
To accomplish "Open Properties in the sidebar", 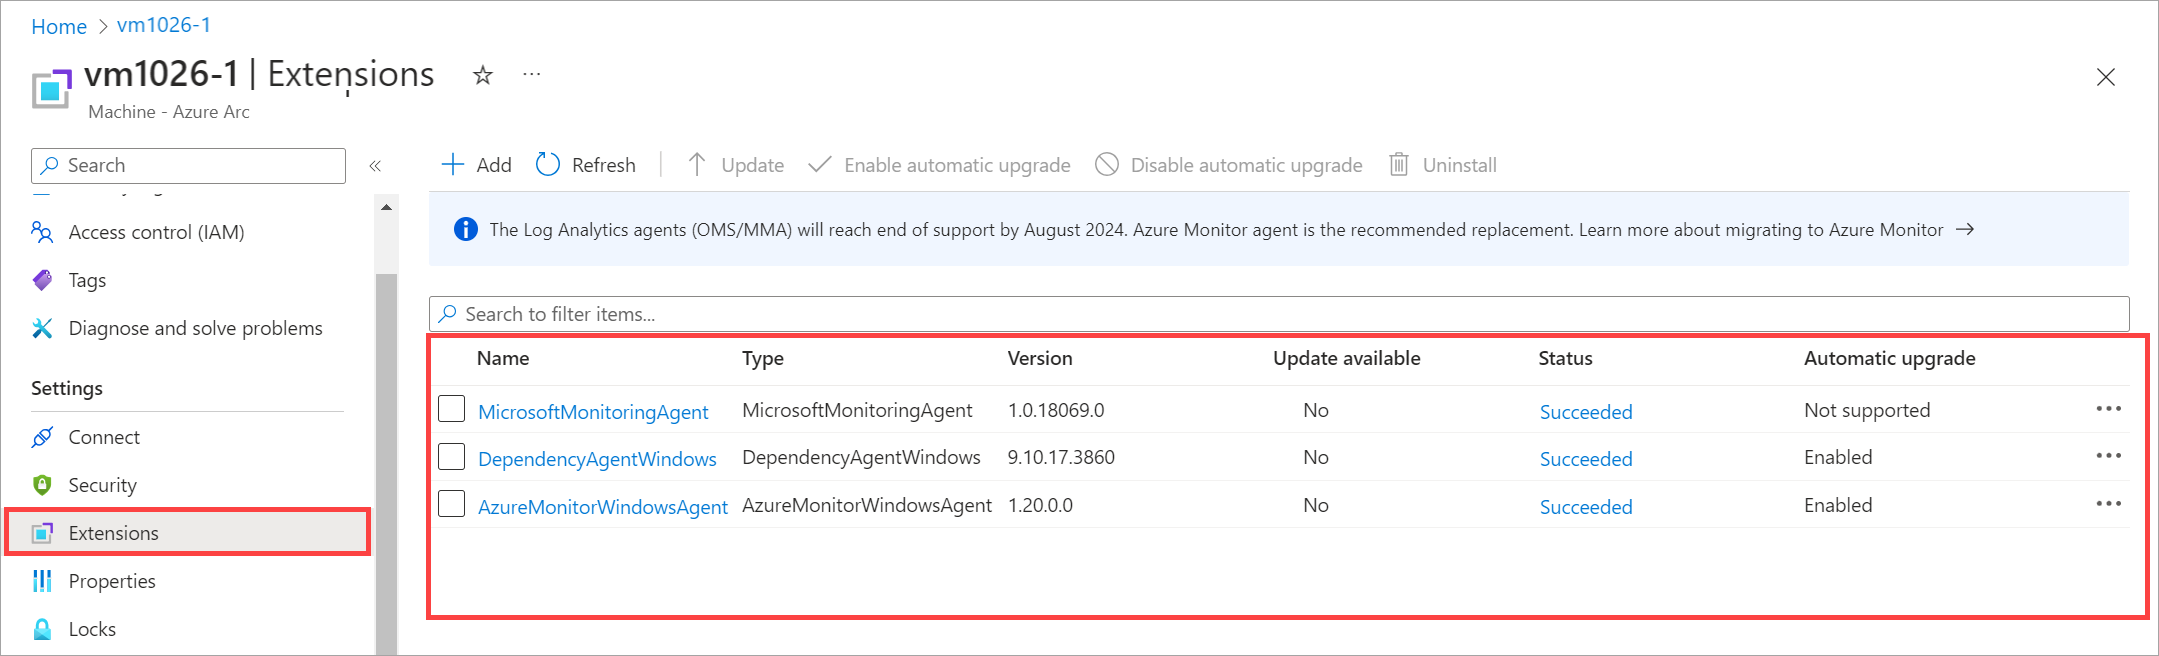I will pyautogui.click(x=111, y=581).
